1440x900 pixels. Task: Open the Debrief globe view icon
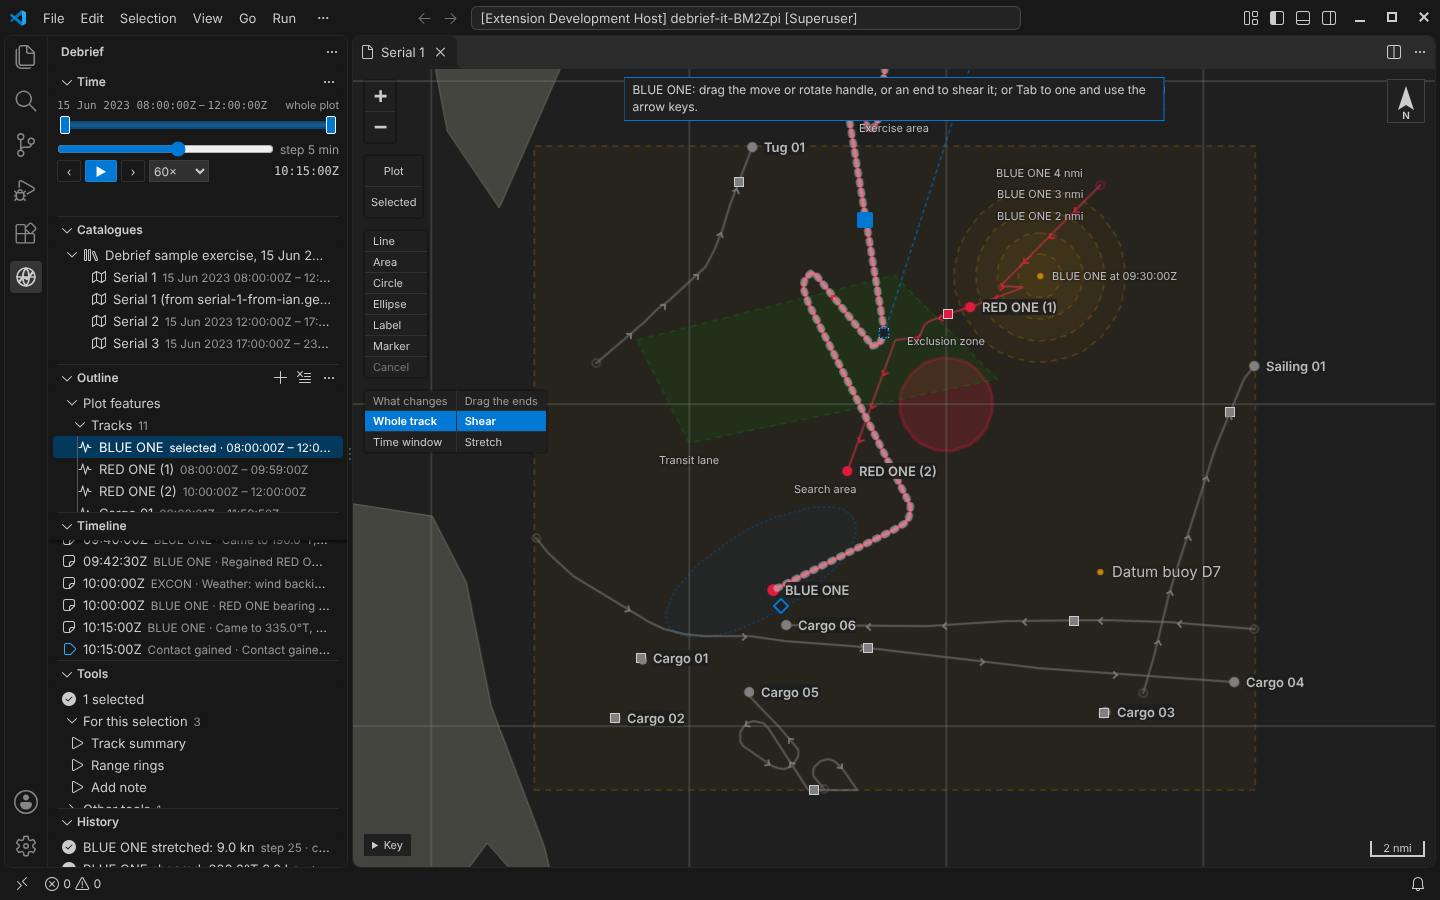point(26,277)
